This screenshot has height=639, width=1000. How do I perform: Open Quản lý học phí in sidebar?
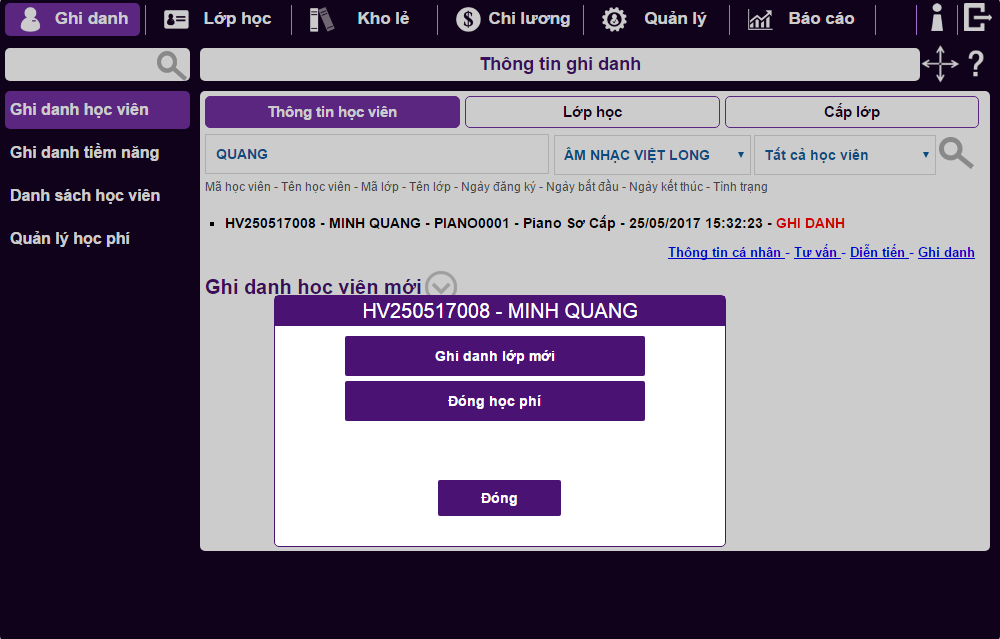[70, 238]
